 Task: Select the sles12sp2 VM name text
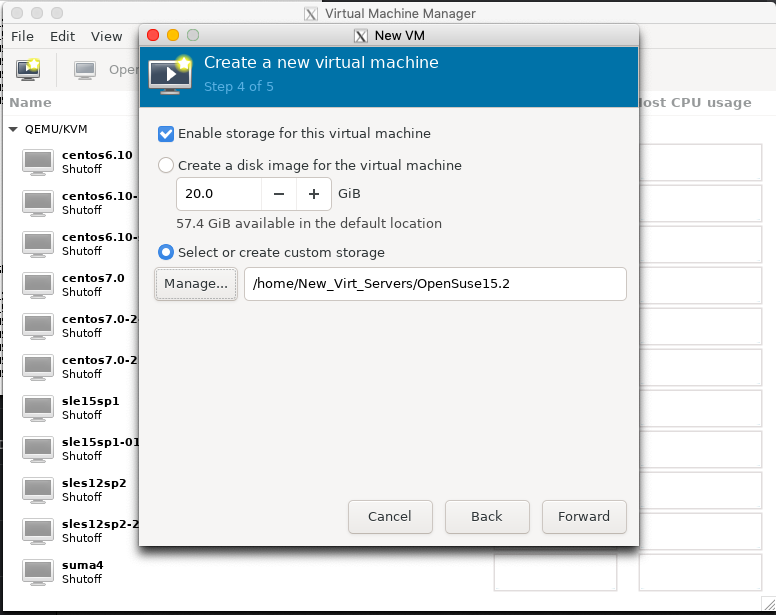(94, 483)
